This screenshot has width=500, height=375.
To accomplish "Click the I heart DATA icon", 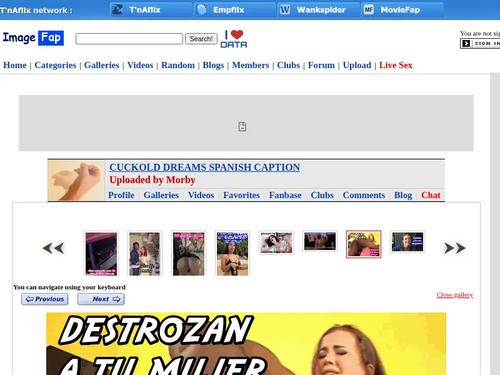I will [234, 39].
